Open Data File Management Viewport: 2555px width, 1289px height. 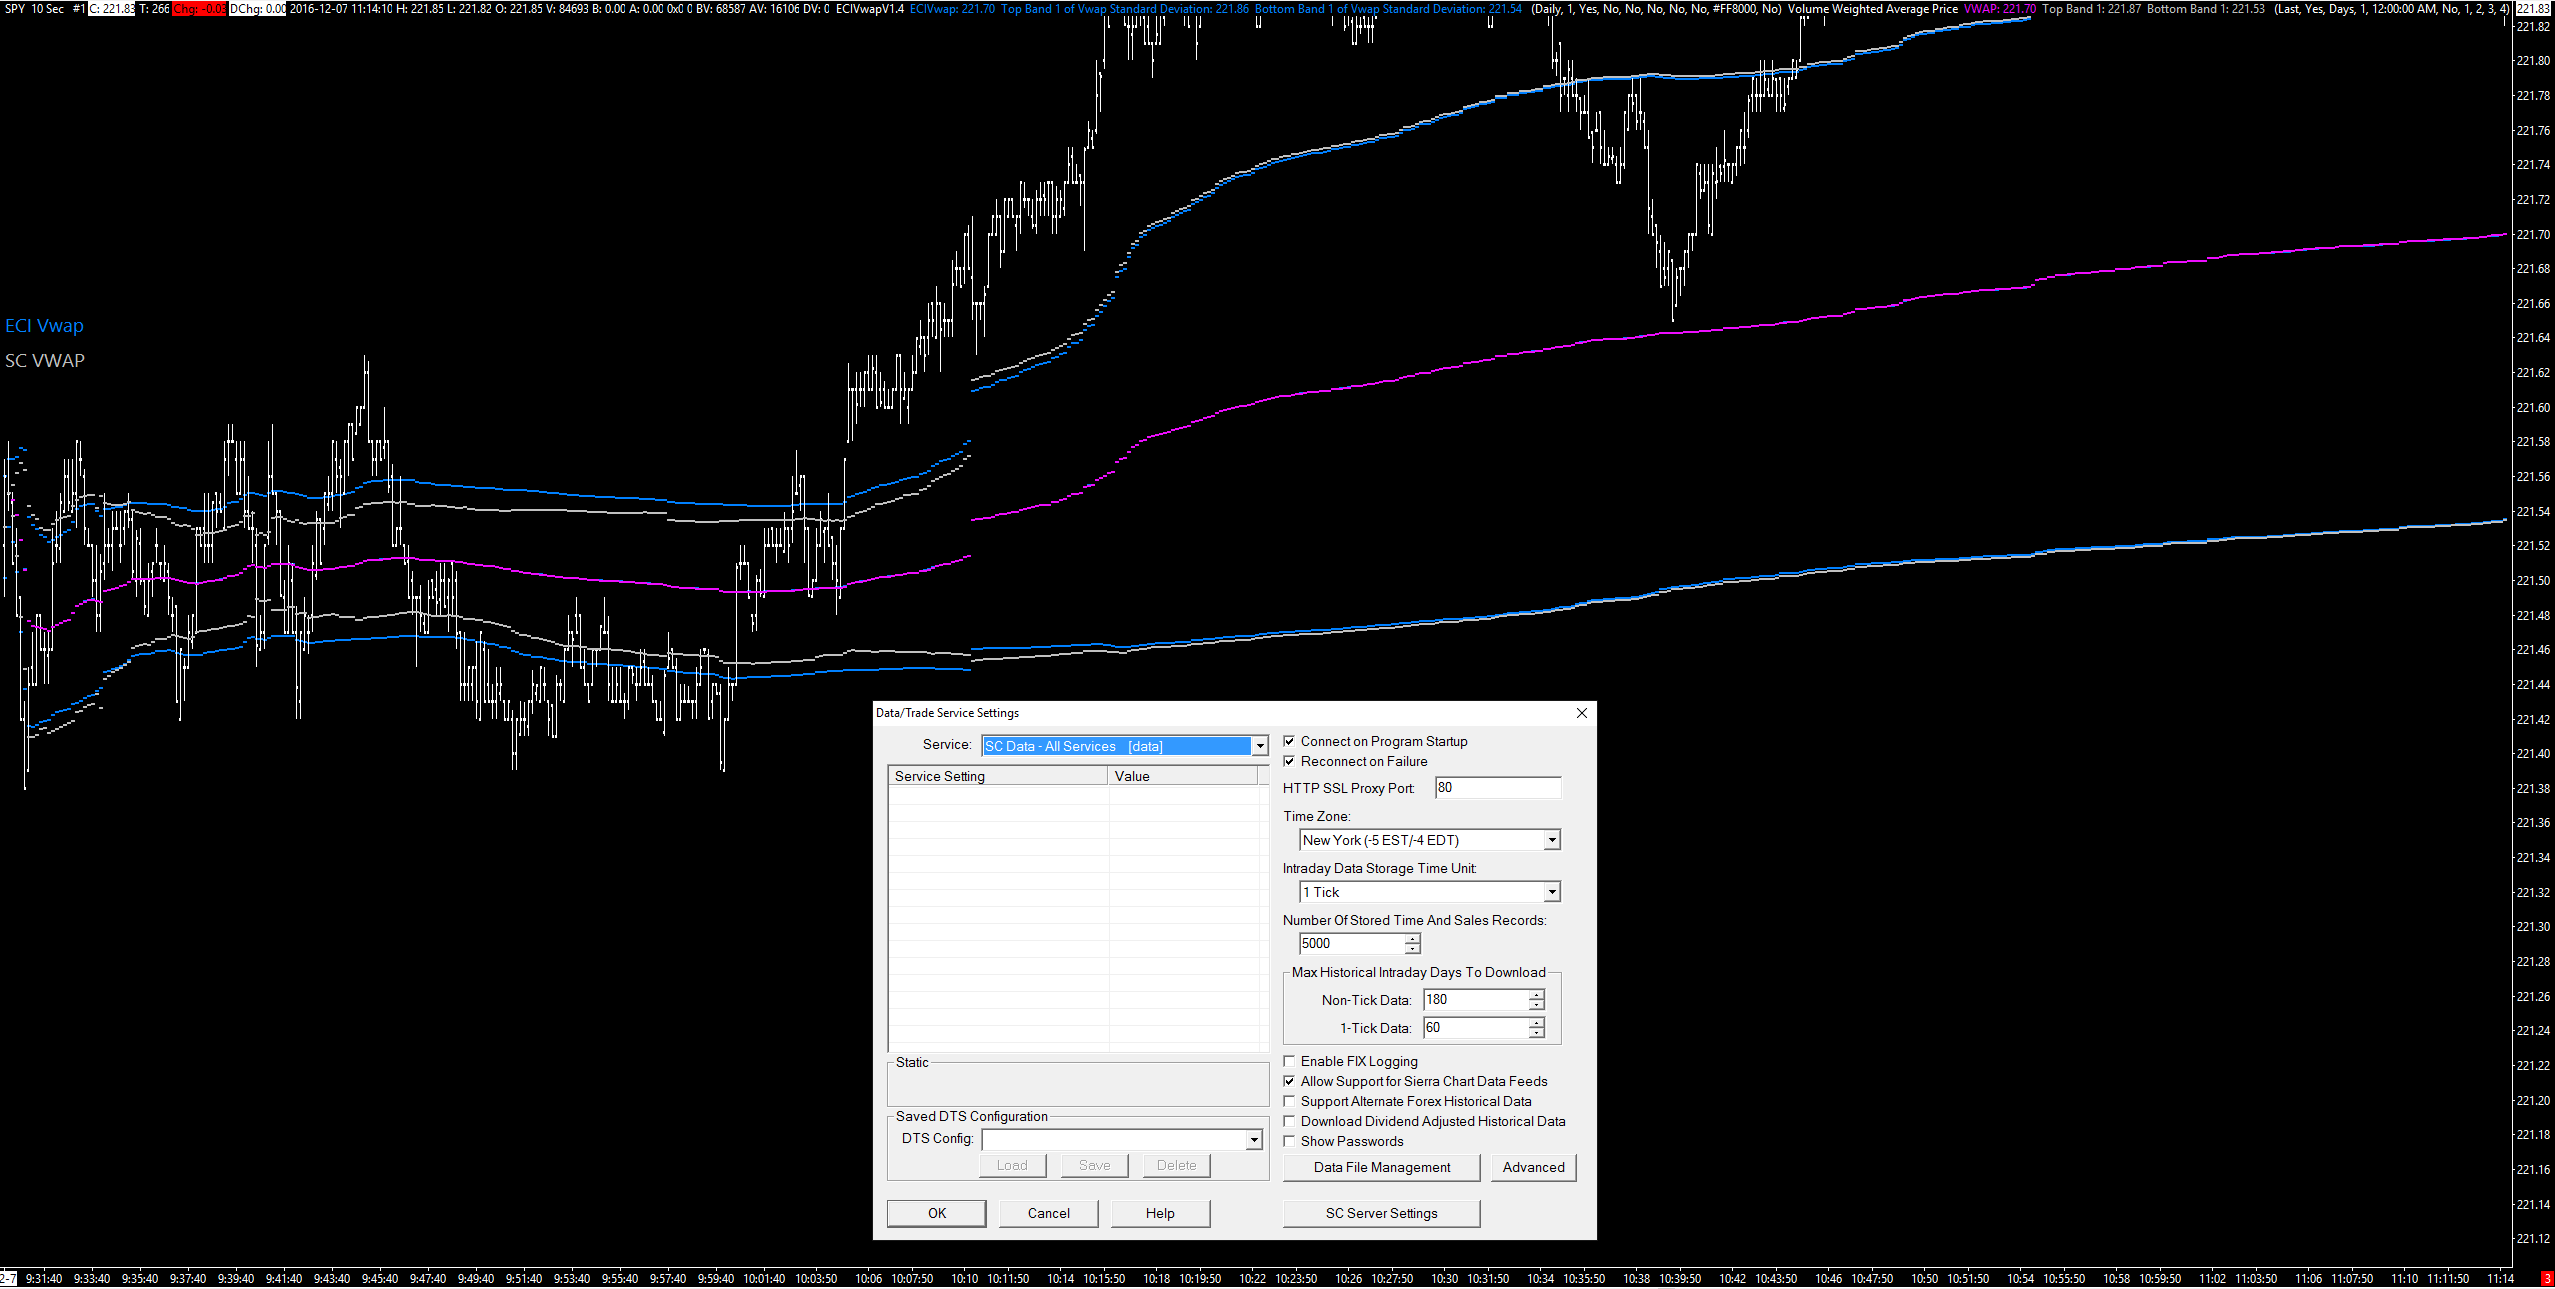tap(1381, 1167)
